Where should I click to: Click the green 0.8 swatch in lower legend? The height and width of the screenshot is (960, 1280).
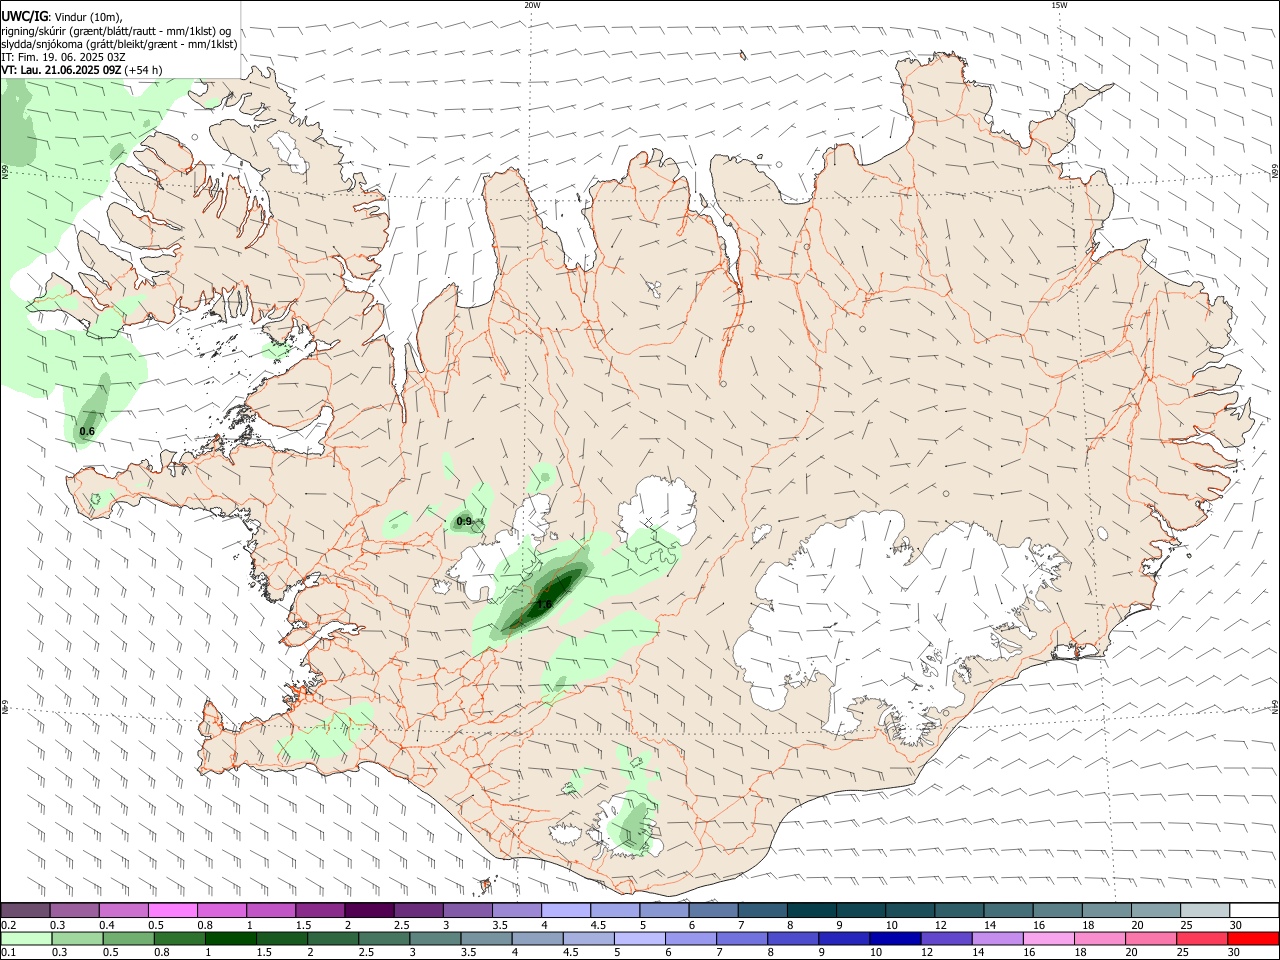[179, 938]
